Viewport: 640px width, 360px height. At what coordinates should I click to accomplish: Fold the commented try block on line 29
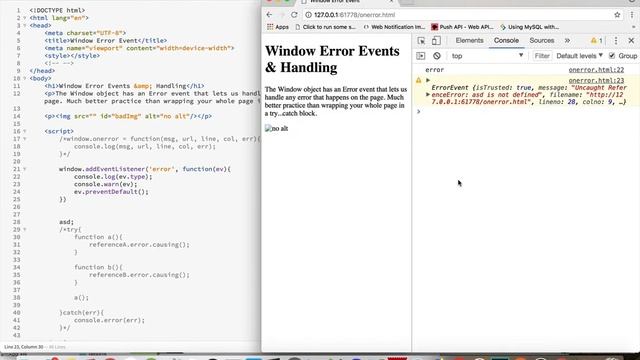[x=24, y=229]
